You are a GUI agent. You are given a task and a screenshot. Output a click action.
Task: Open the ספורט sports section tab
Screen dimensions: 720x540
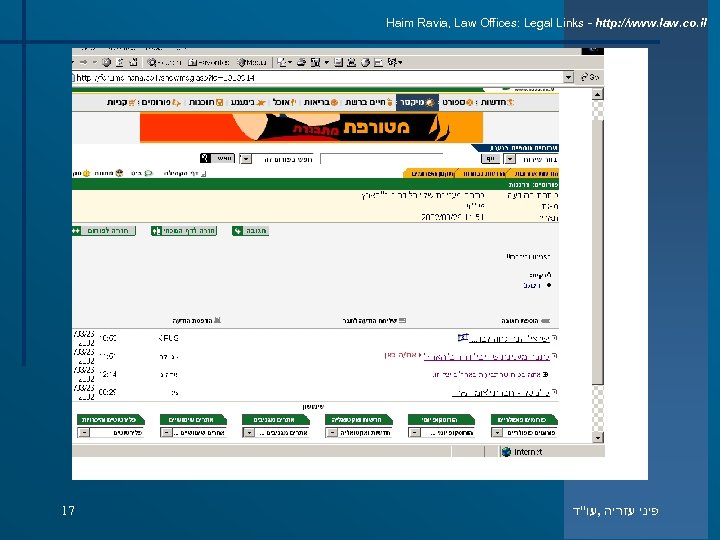457,102
